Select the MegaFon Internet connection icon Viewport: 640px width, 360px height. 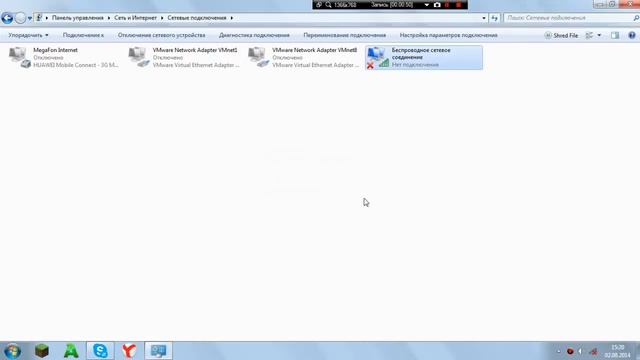(20, 57)
